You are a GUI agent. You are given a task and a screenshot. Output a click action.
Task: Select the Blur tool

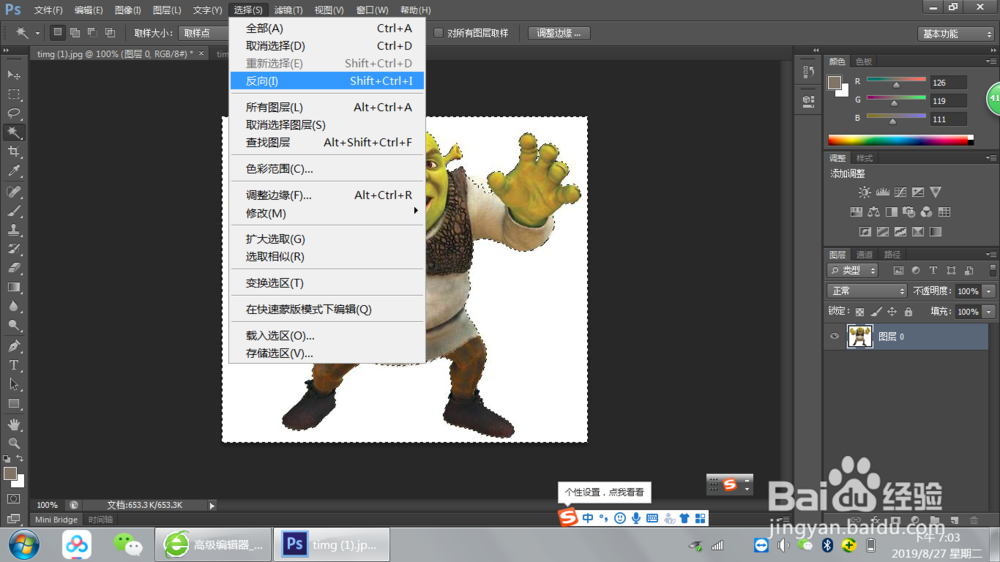point(13,306)
